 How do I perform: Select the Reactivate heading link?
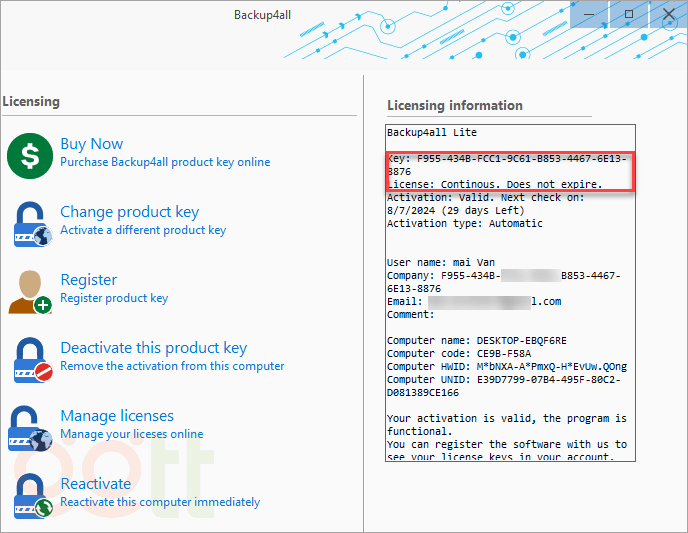[96, 484]
